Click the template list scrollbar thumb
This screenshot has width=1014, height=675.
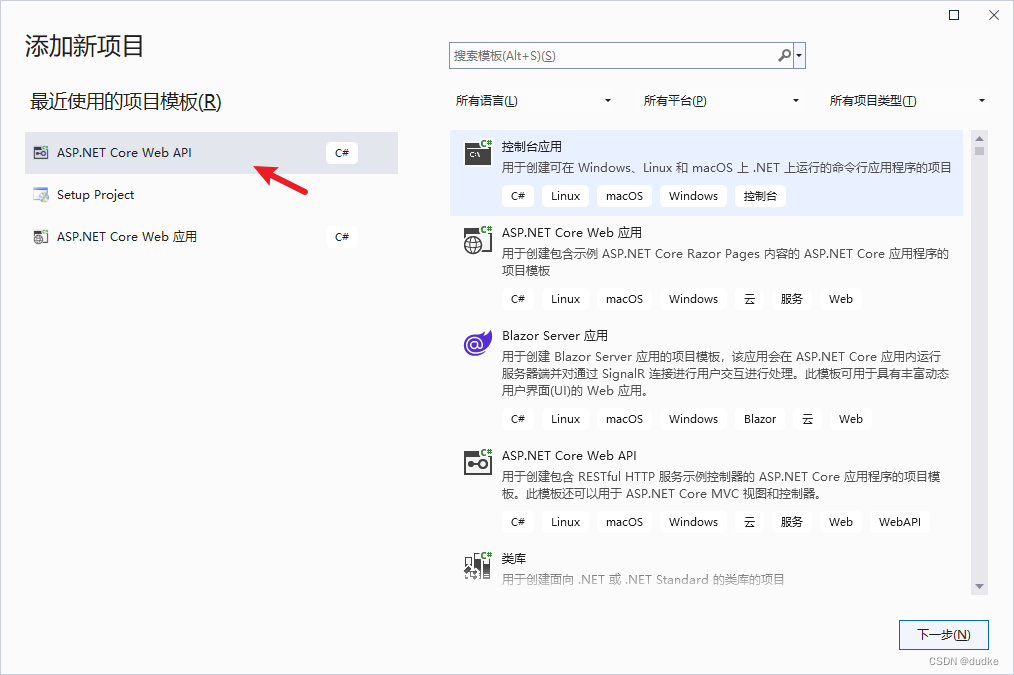pyautogui.click(x=979, y=151)
